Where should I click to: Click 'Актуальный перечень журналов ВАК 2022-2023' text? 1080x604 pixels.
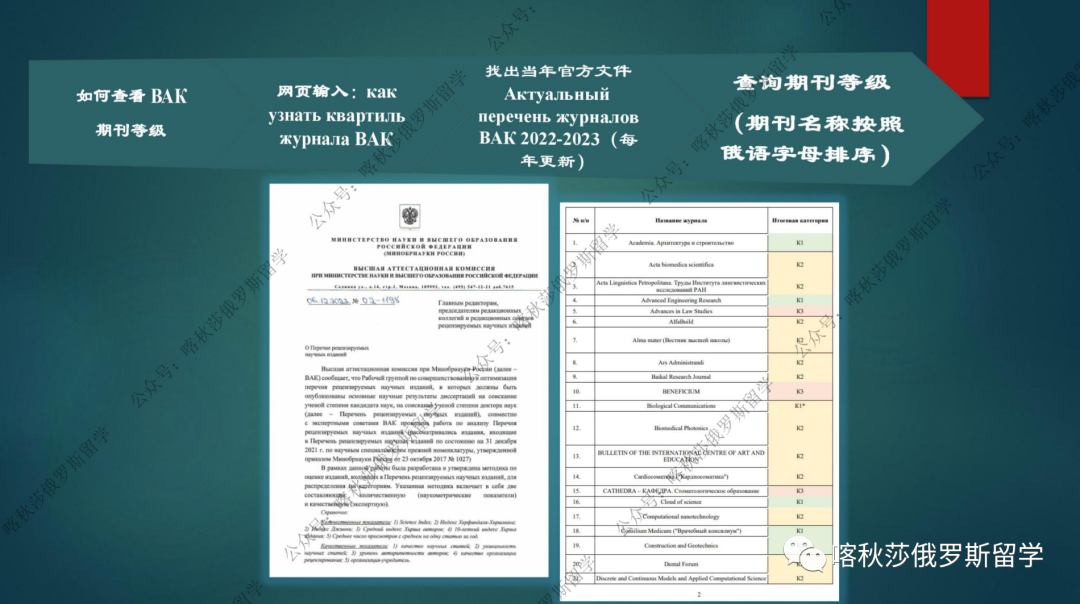coord(558,116)
